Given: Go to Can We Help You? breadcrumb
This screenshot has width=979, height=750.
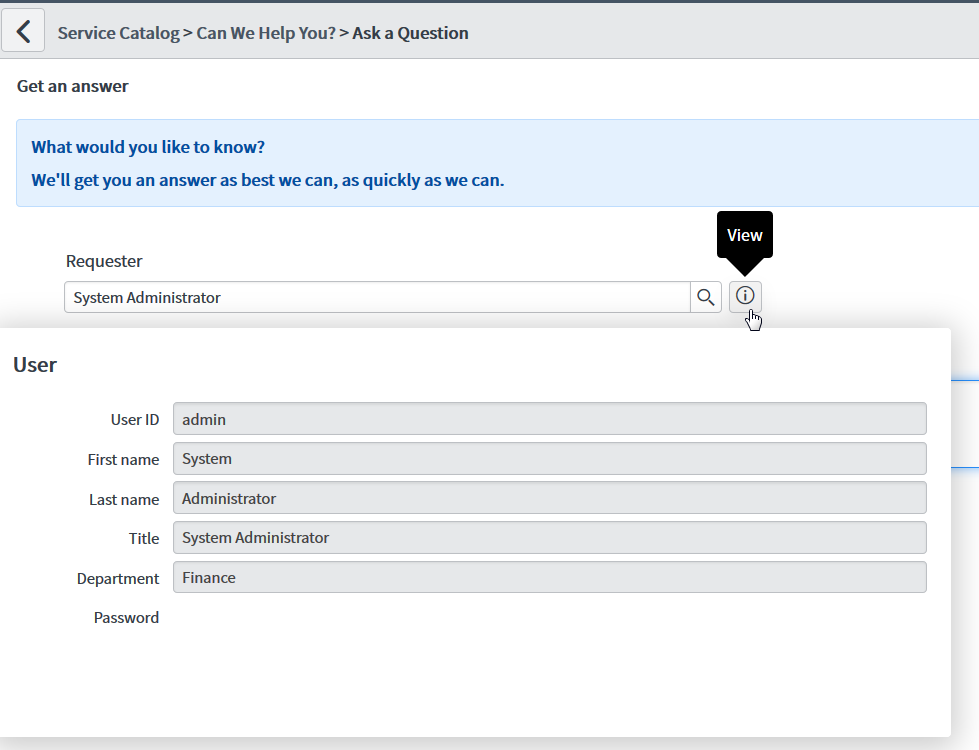Looking at the screenshot, I should tap(266, 33).
